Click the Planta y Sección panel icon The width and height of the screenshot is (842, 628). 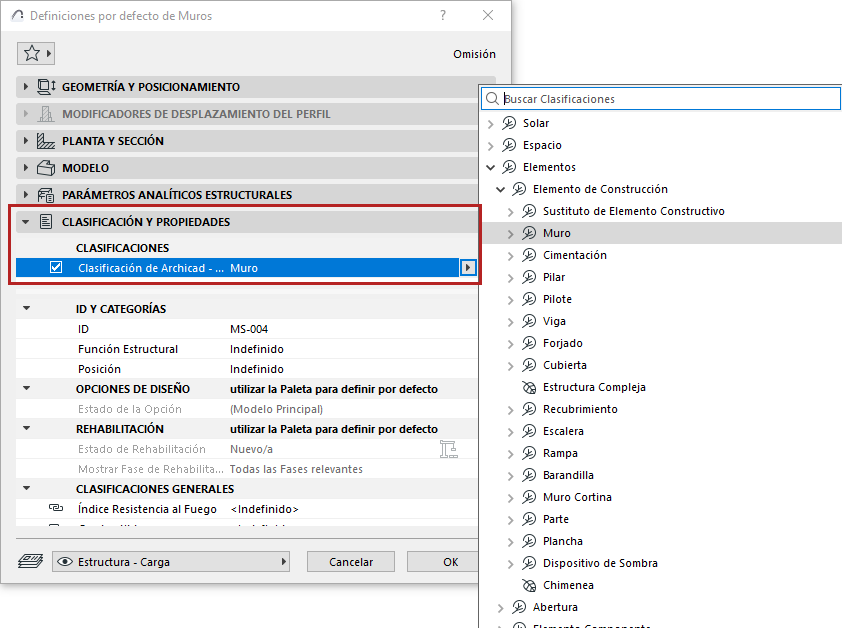(46, 141)
